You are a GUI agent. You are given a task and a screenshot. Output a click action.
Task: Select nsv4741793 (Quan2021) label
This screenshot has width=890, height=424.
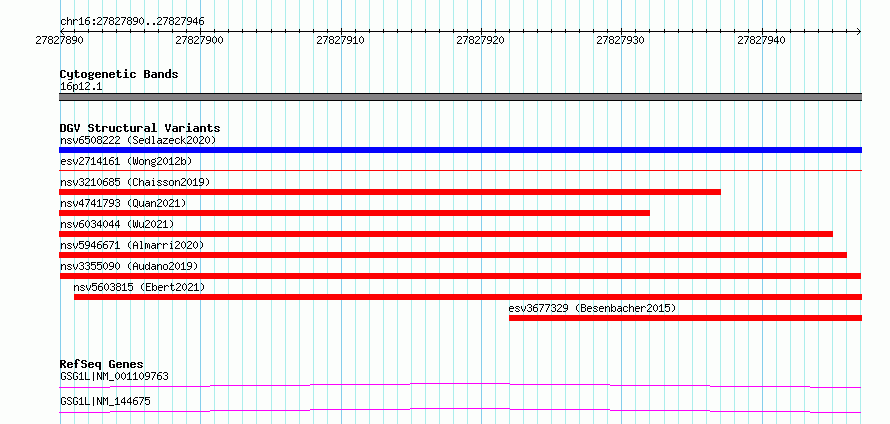coord(123,203)
